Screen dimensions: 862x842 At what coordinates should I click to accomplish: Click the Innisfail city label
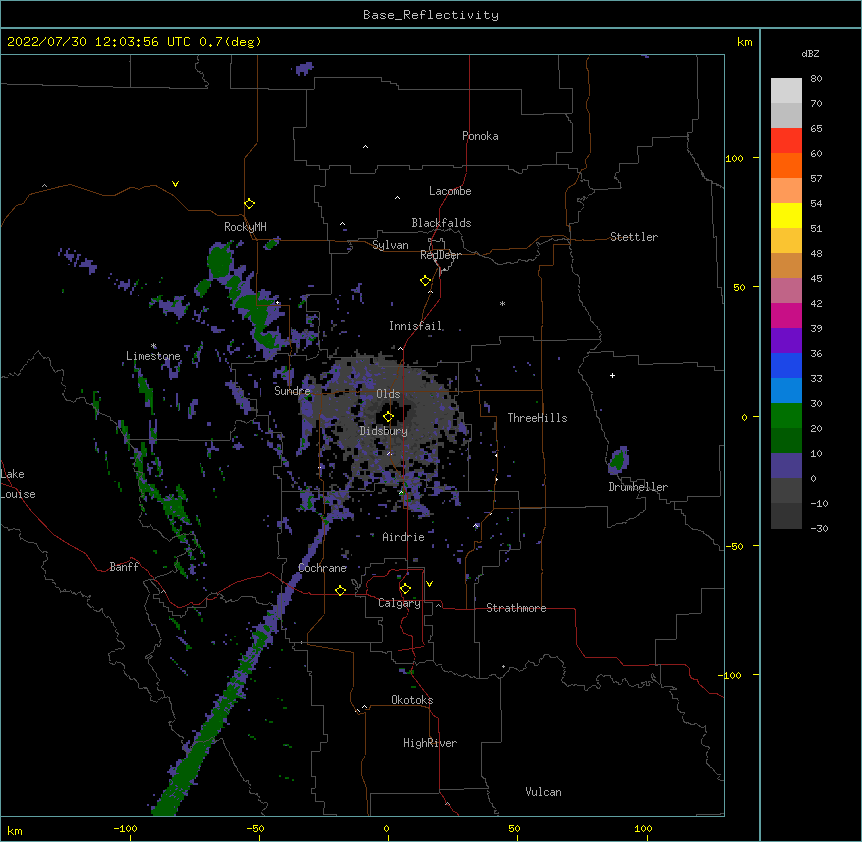416,326
